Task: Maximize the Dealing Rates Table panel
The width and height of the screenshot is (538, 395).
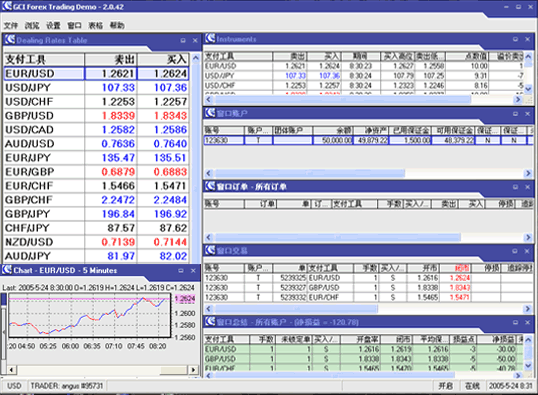Action: [x=183, y=40]
